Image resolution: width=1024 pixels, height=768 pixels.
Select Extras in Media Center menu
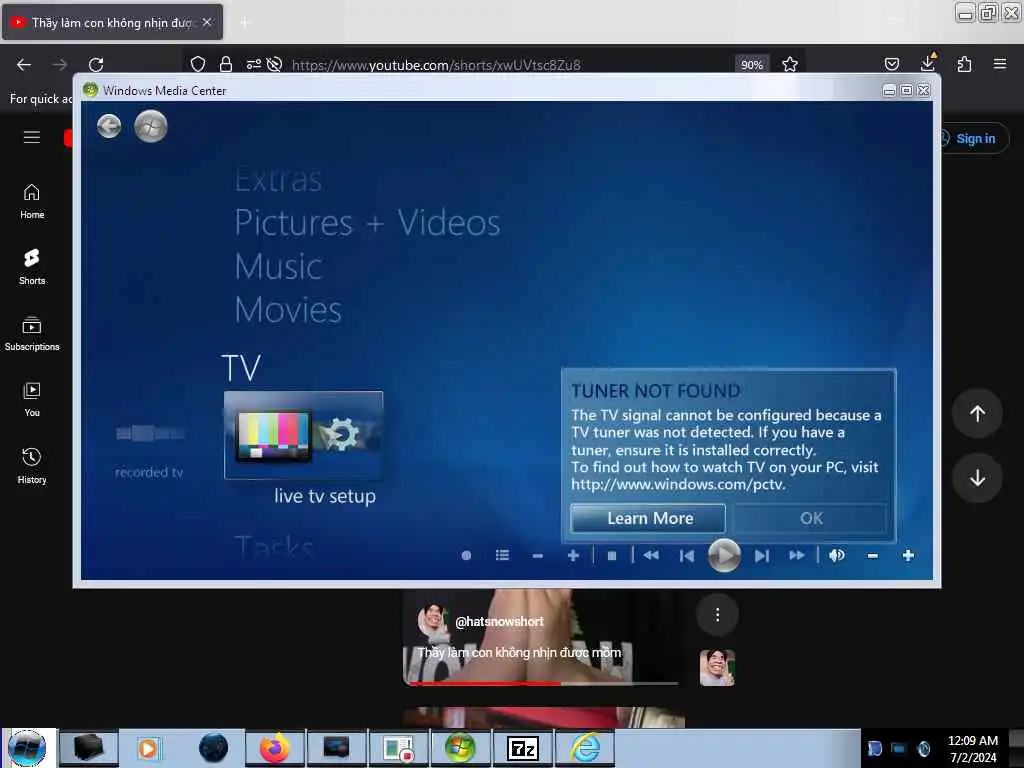pyautogui.click(x=279, y=179)
